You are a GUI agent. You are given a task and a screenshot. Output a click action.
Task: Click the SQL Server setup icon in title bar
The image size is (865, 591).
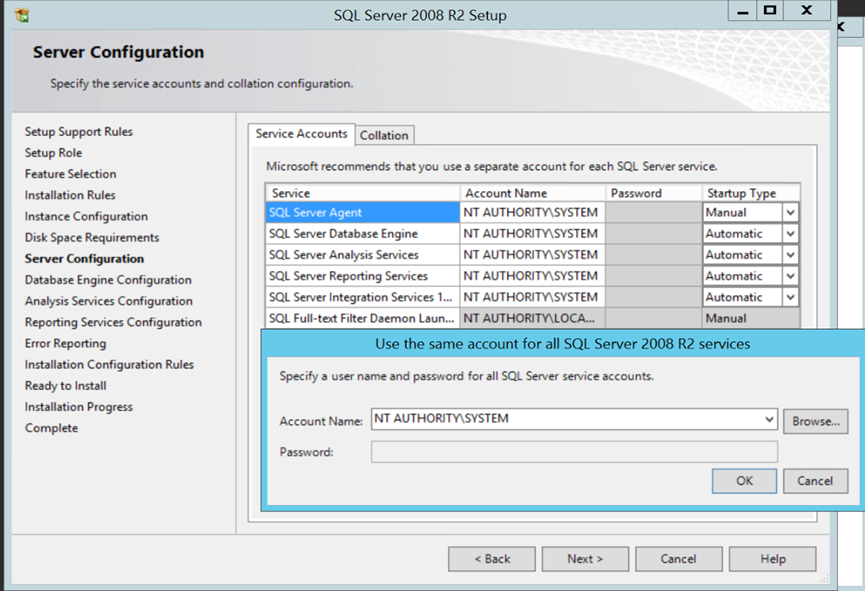[22, 15]
